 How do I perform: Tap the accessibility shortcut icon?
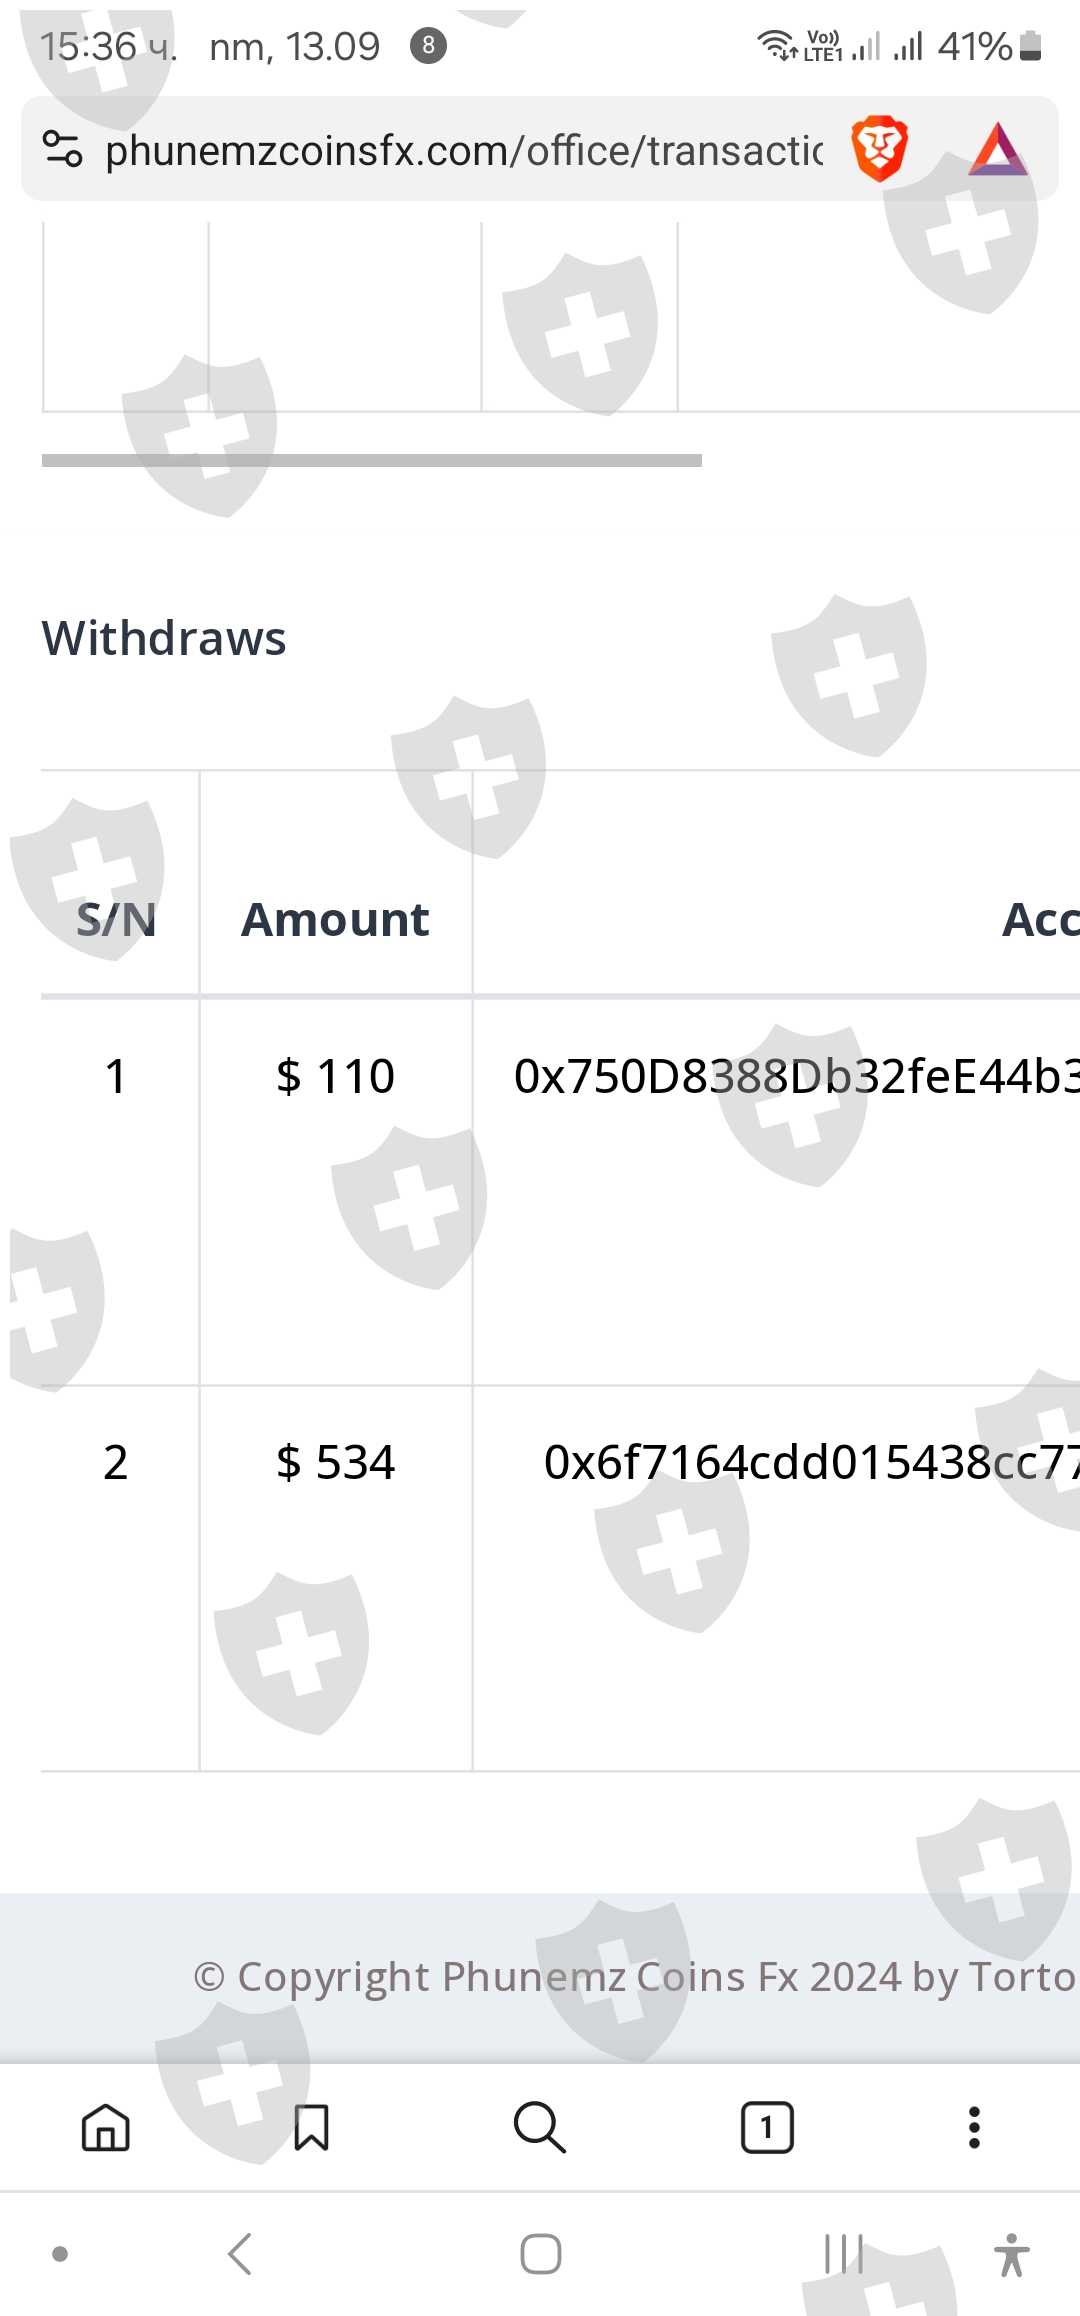1011,2254
